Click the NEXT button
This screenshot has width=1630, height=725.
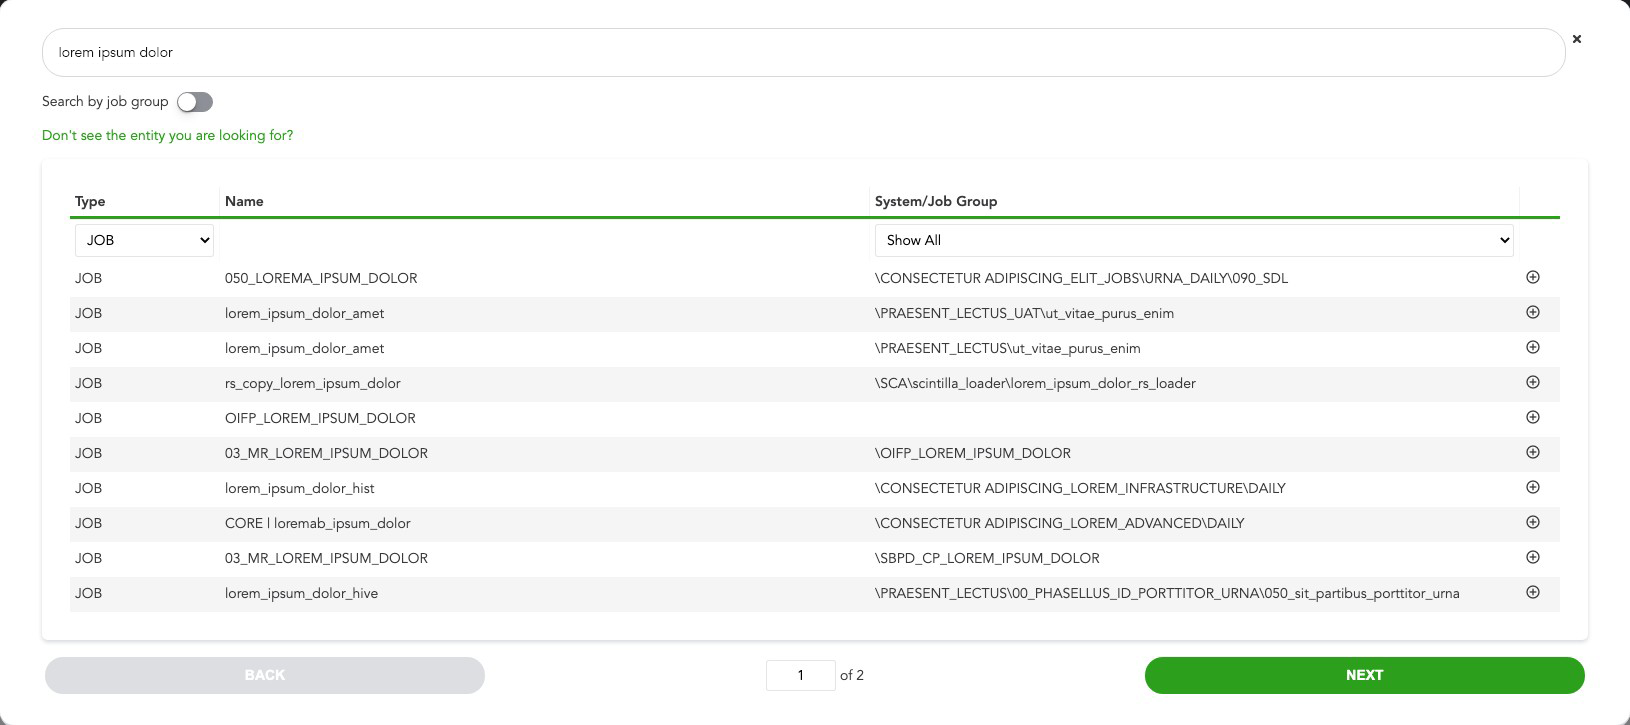(1365, 675)
